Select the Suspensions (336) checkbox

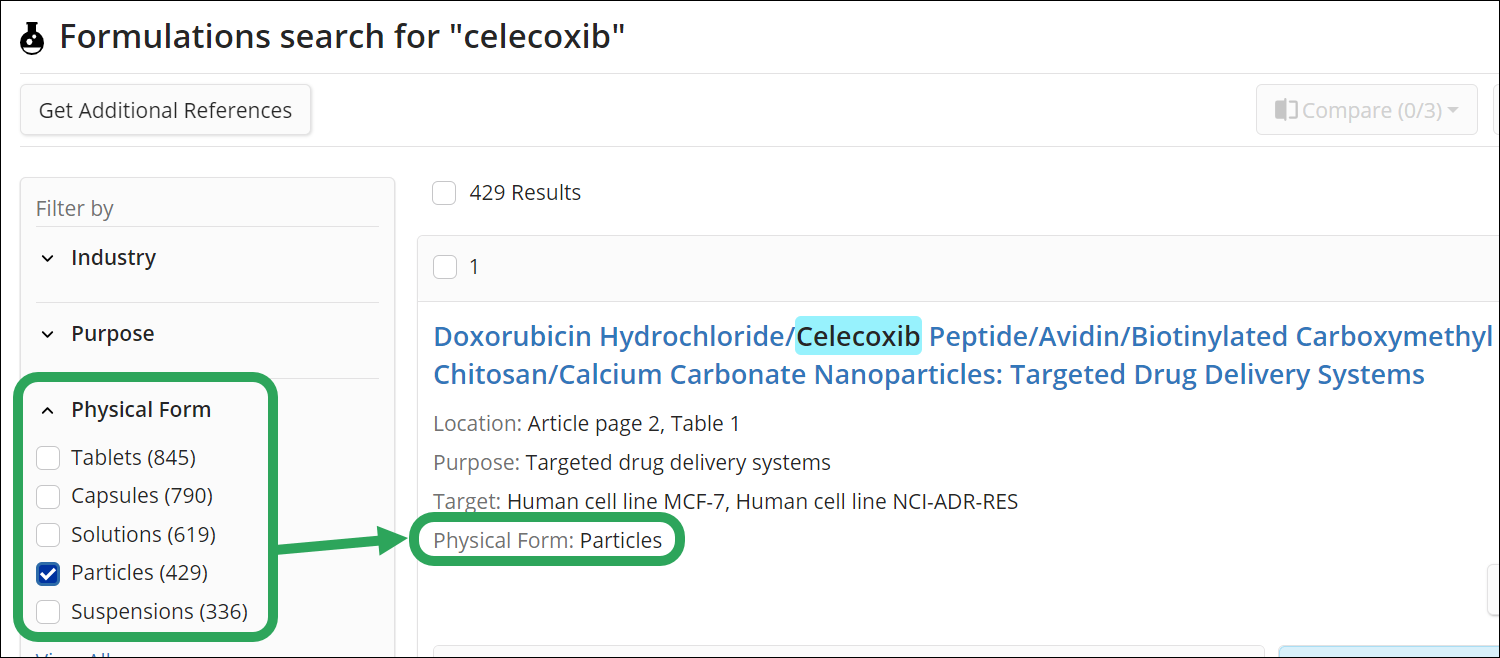[48, 611]
